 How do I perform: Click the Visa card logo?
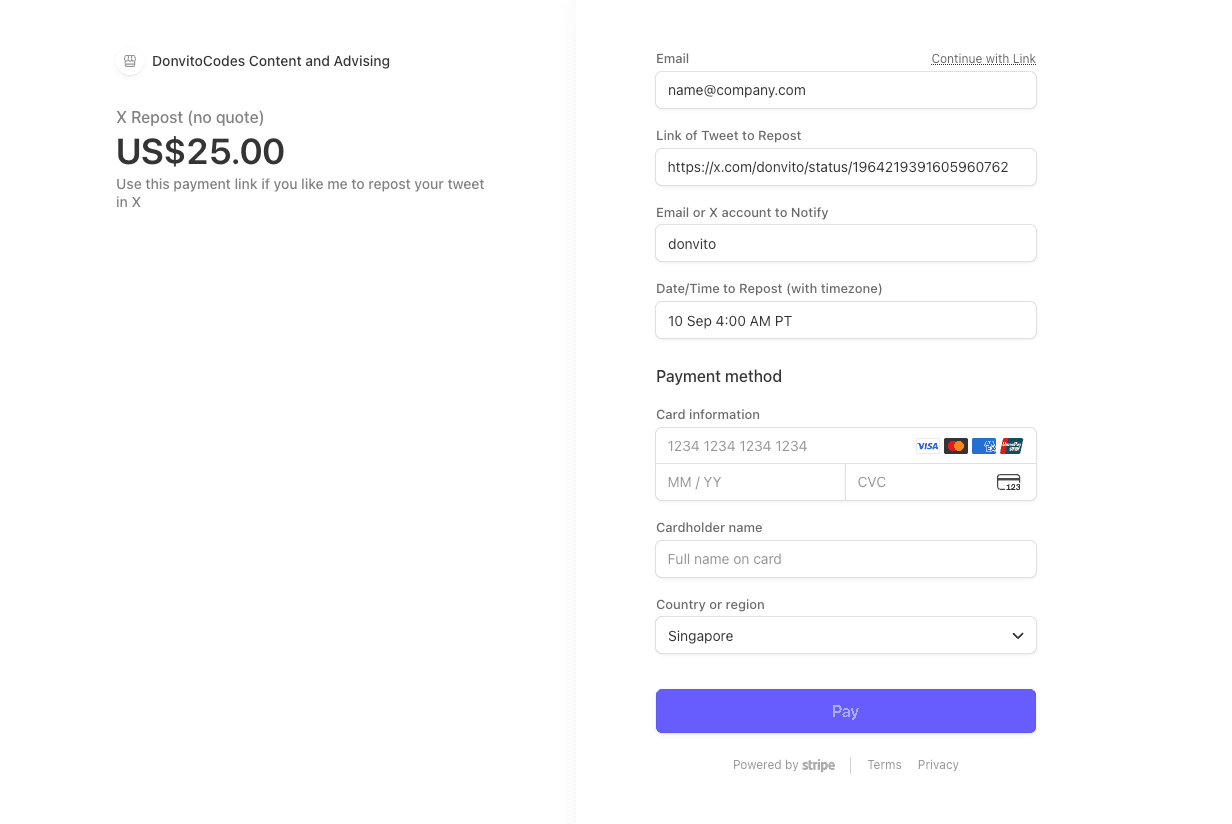click(928, 446)
